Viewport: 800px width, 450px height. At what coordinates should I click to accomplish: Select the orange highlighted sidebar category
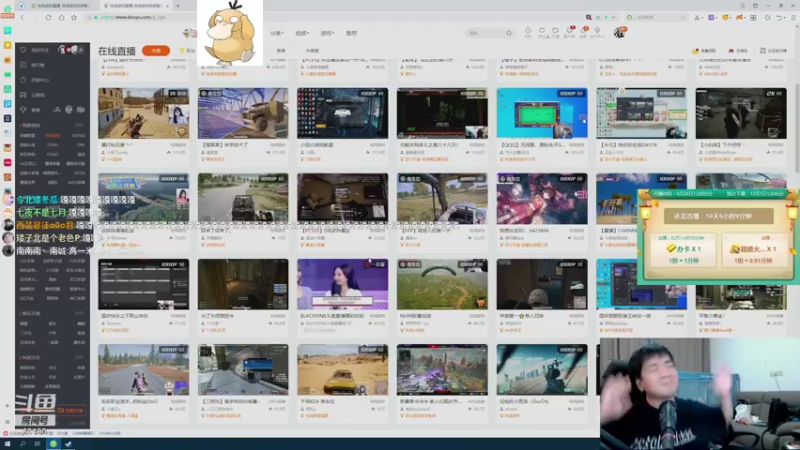pos(52,136)
